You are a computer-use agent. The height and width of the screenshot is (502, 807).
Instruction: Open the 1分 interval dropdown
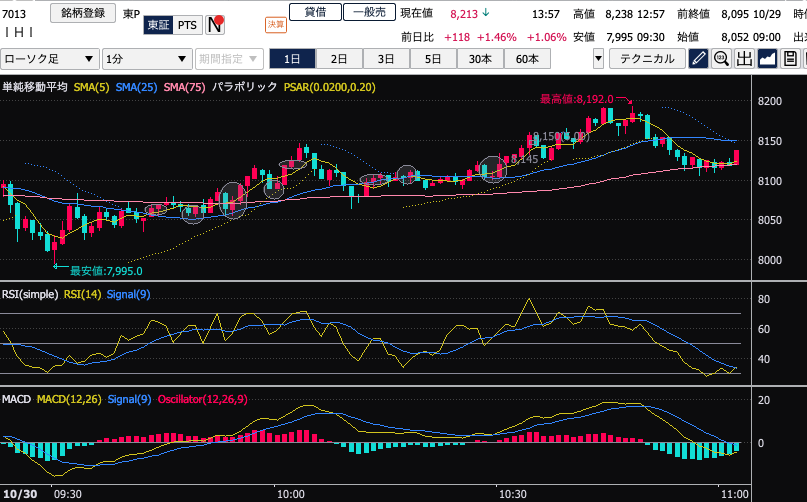[148, 59]
